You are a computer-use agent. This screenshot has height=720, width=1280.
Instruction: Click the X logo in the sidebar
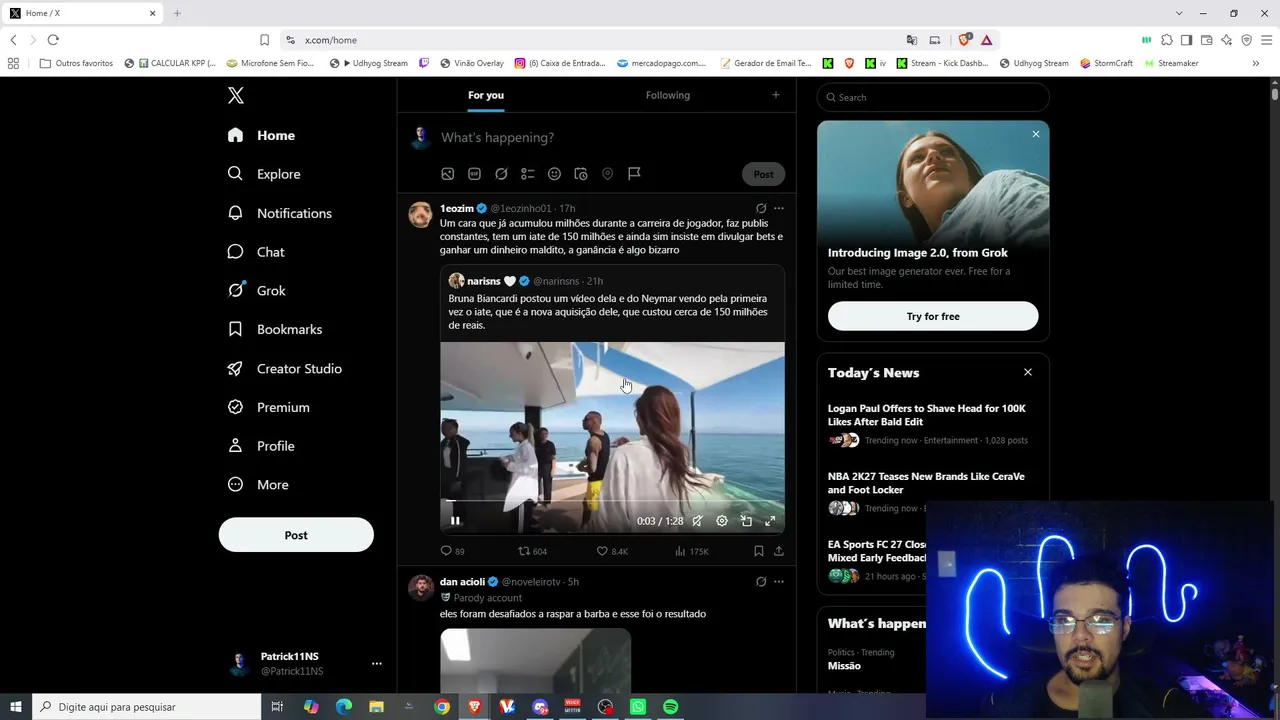point(236,96)
